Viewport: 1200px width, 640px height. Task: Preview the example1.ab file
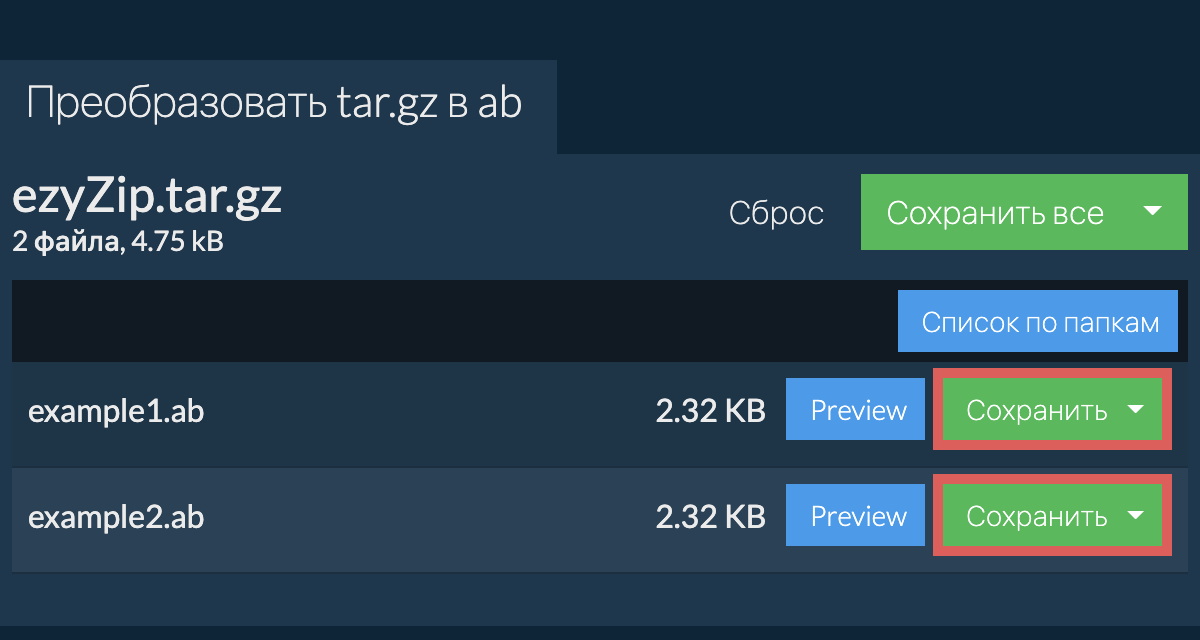coord(858,411)
